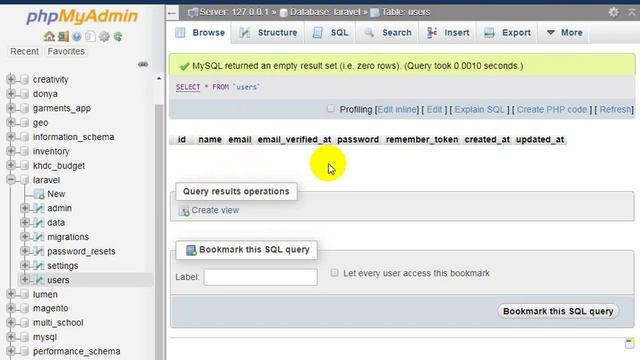Switch to the Favorites tab
640x360 pixels.
click(66, 51)
